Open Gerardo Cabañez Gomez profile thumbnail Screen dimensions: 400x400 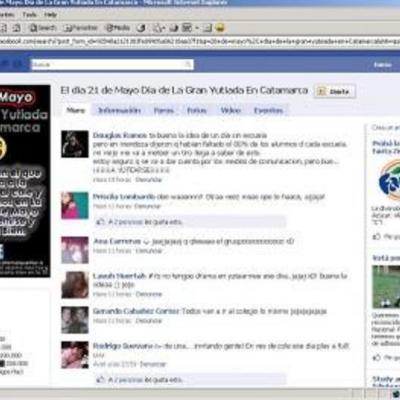[x=75, y=320]
